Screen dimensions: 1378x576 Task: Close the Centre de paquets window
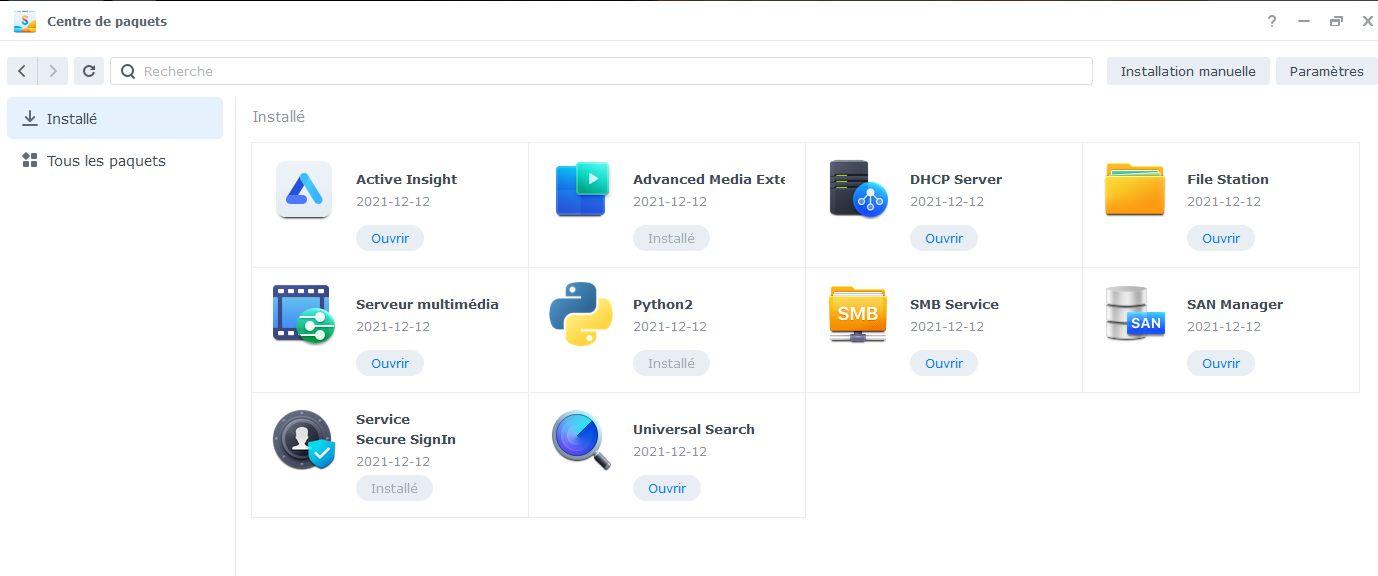[1367, 21]
